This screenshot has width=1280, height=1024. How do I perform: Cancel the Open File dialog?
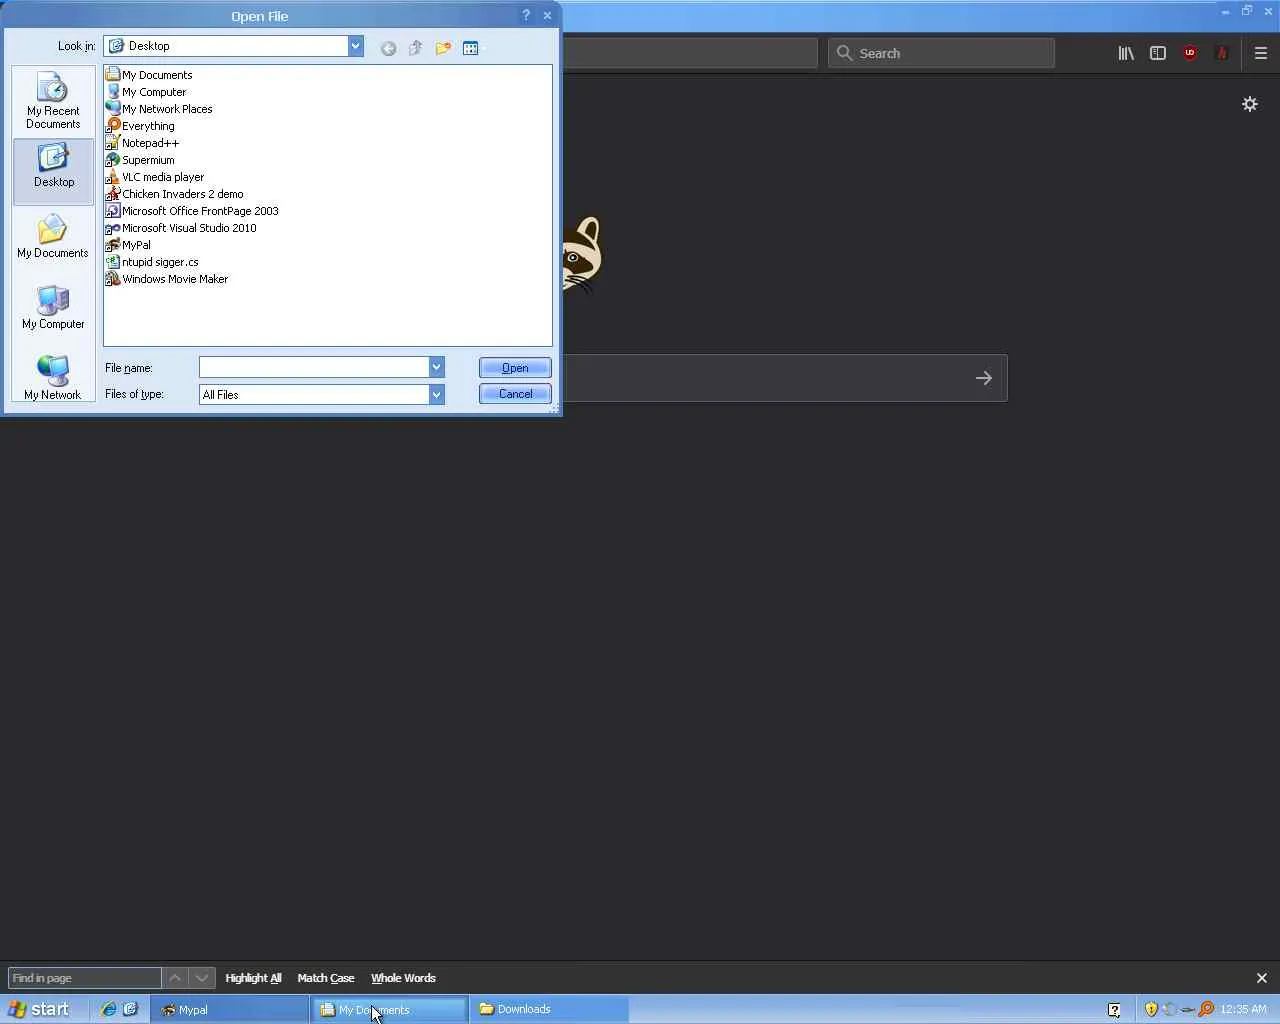pyautogui.click(x=515, y=394)
